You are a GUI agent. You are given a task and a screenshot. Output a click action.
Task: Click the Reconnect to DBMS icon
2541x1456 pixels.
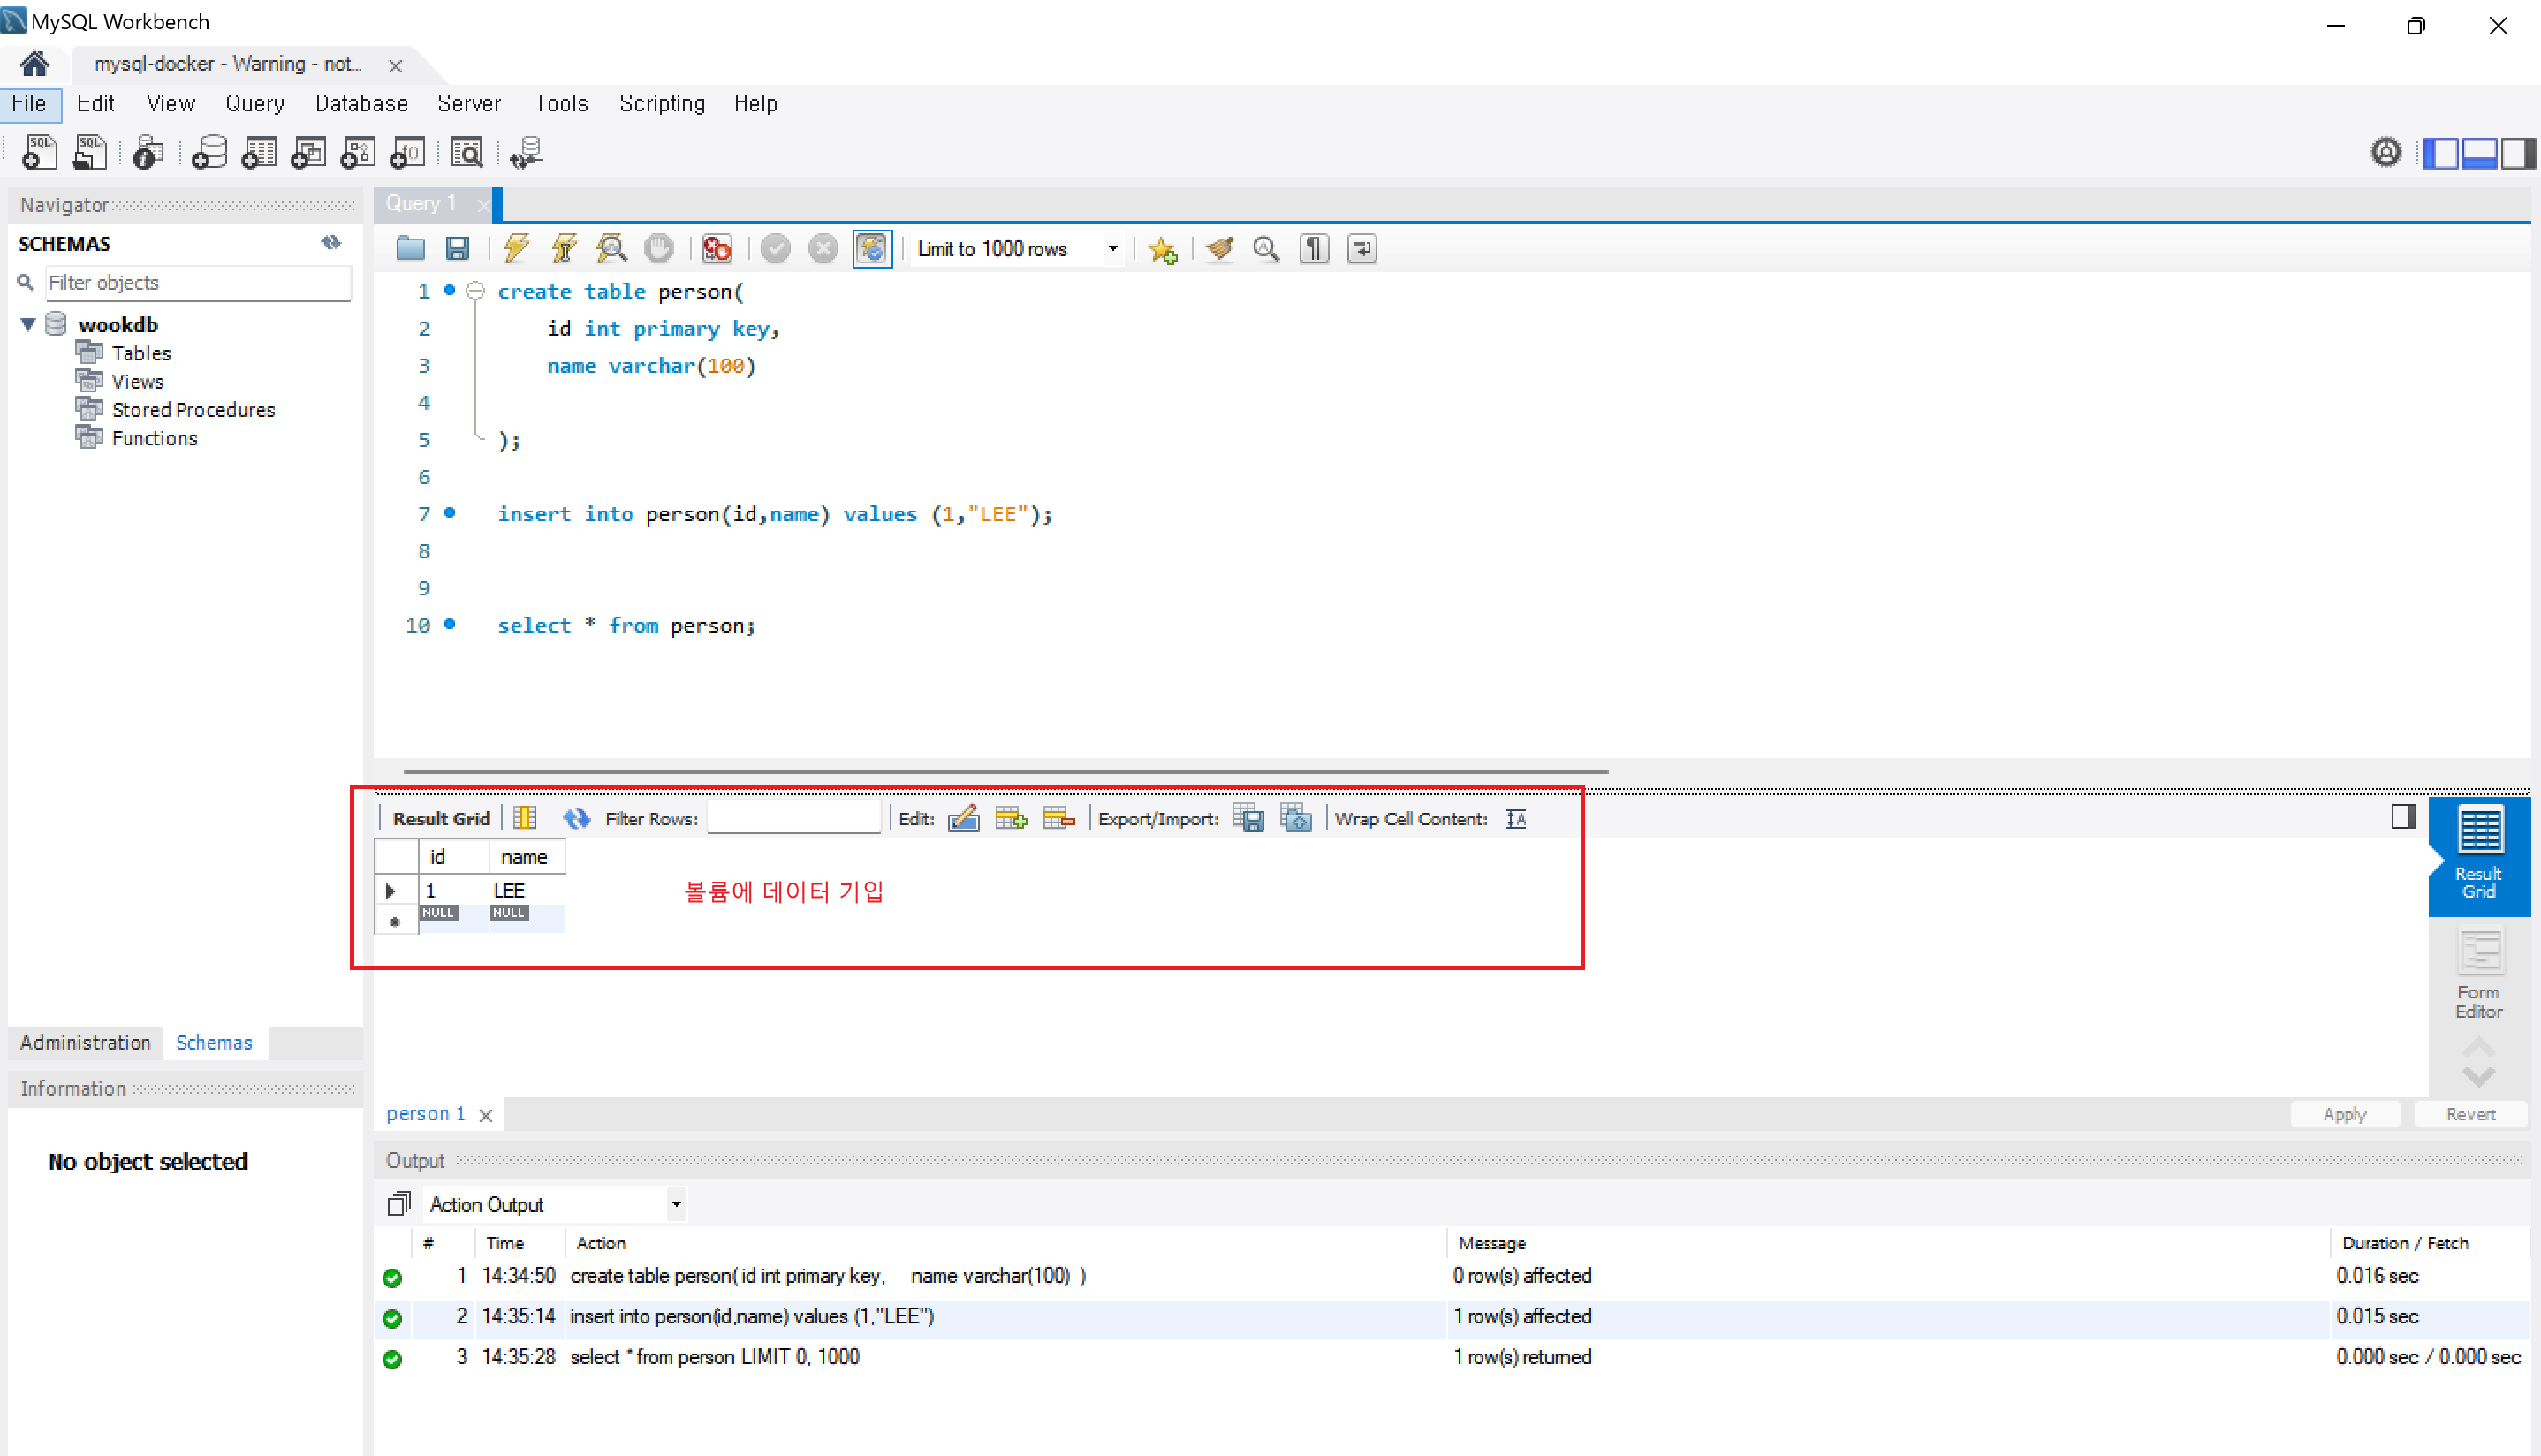[x=526, y=152]
